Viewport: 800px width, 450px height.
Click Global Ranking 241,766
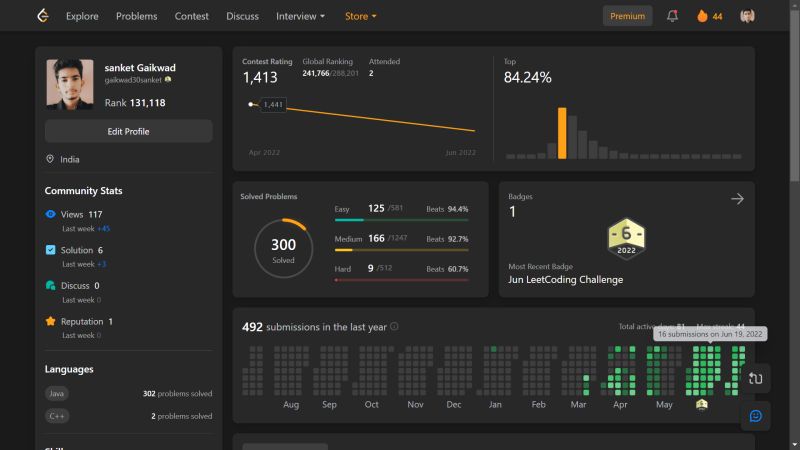[x=316, y=73]
